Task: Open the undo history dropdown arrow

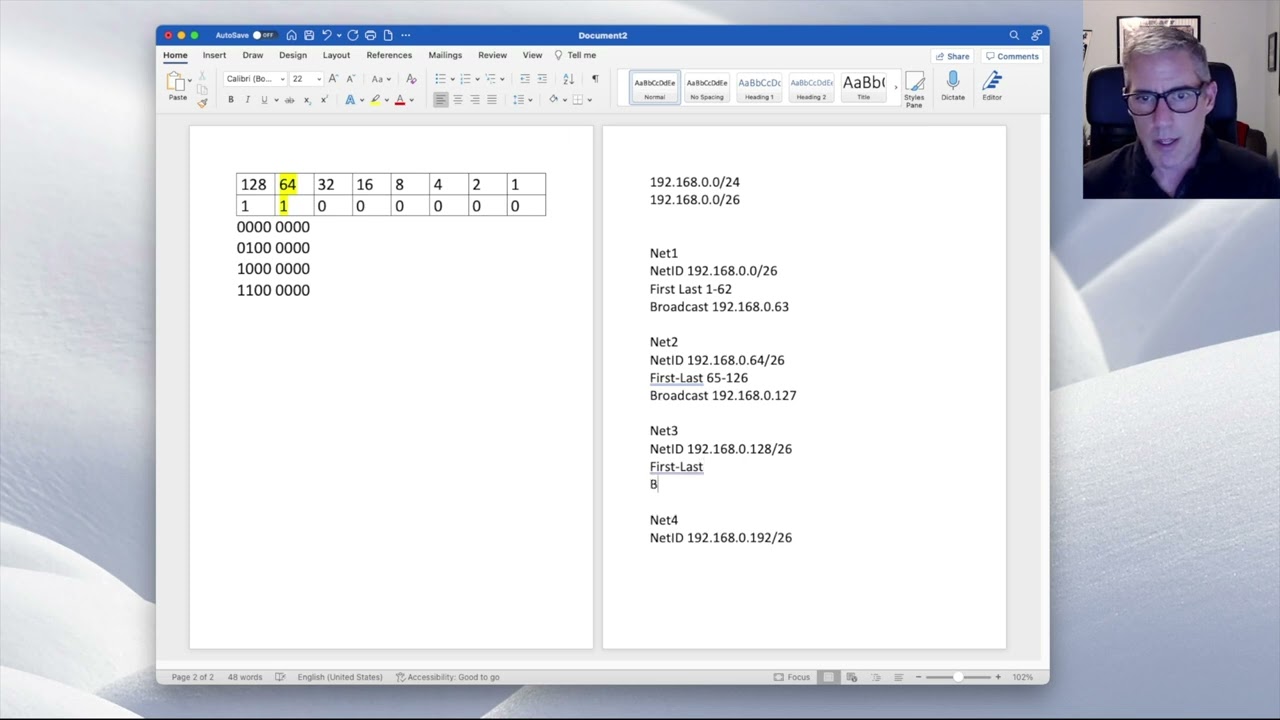Action: click(x=338, y=35)
